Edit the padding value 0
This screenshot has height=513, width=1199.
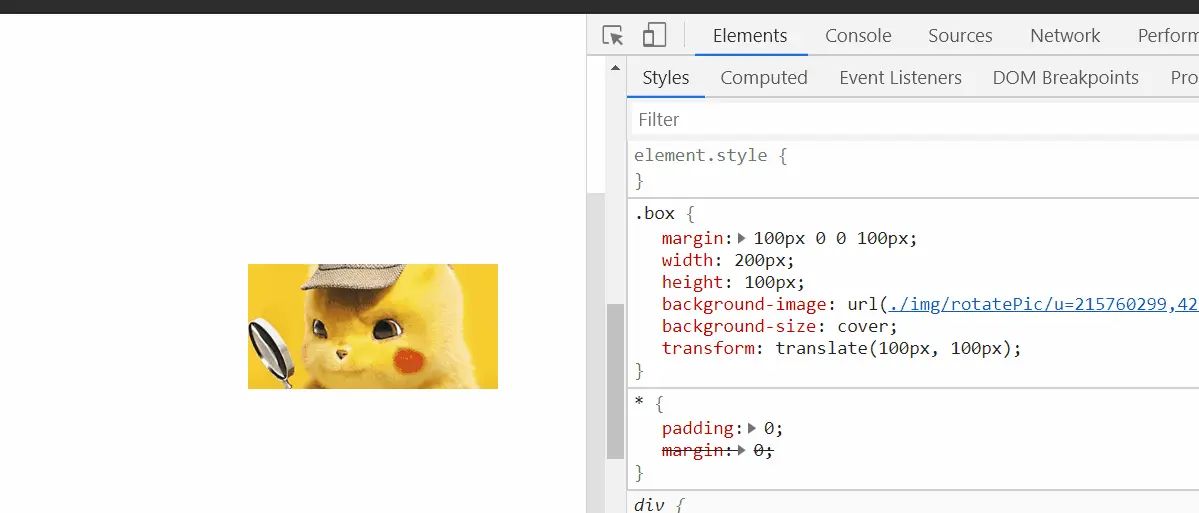768,428
